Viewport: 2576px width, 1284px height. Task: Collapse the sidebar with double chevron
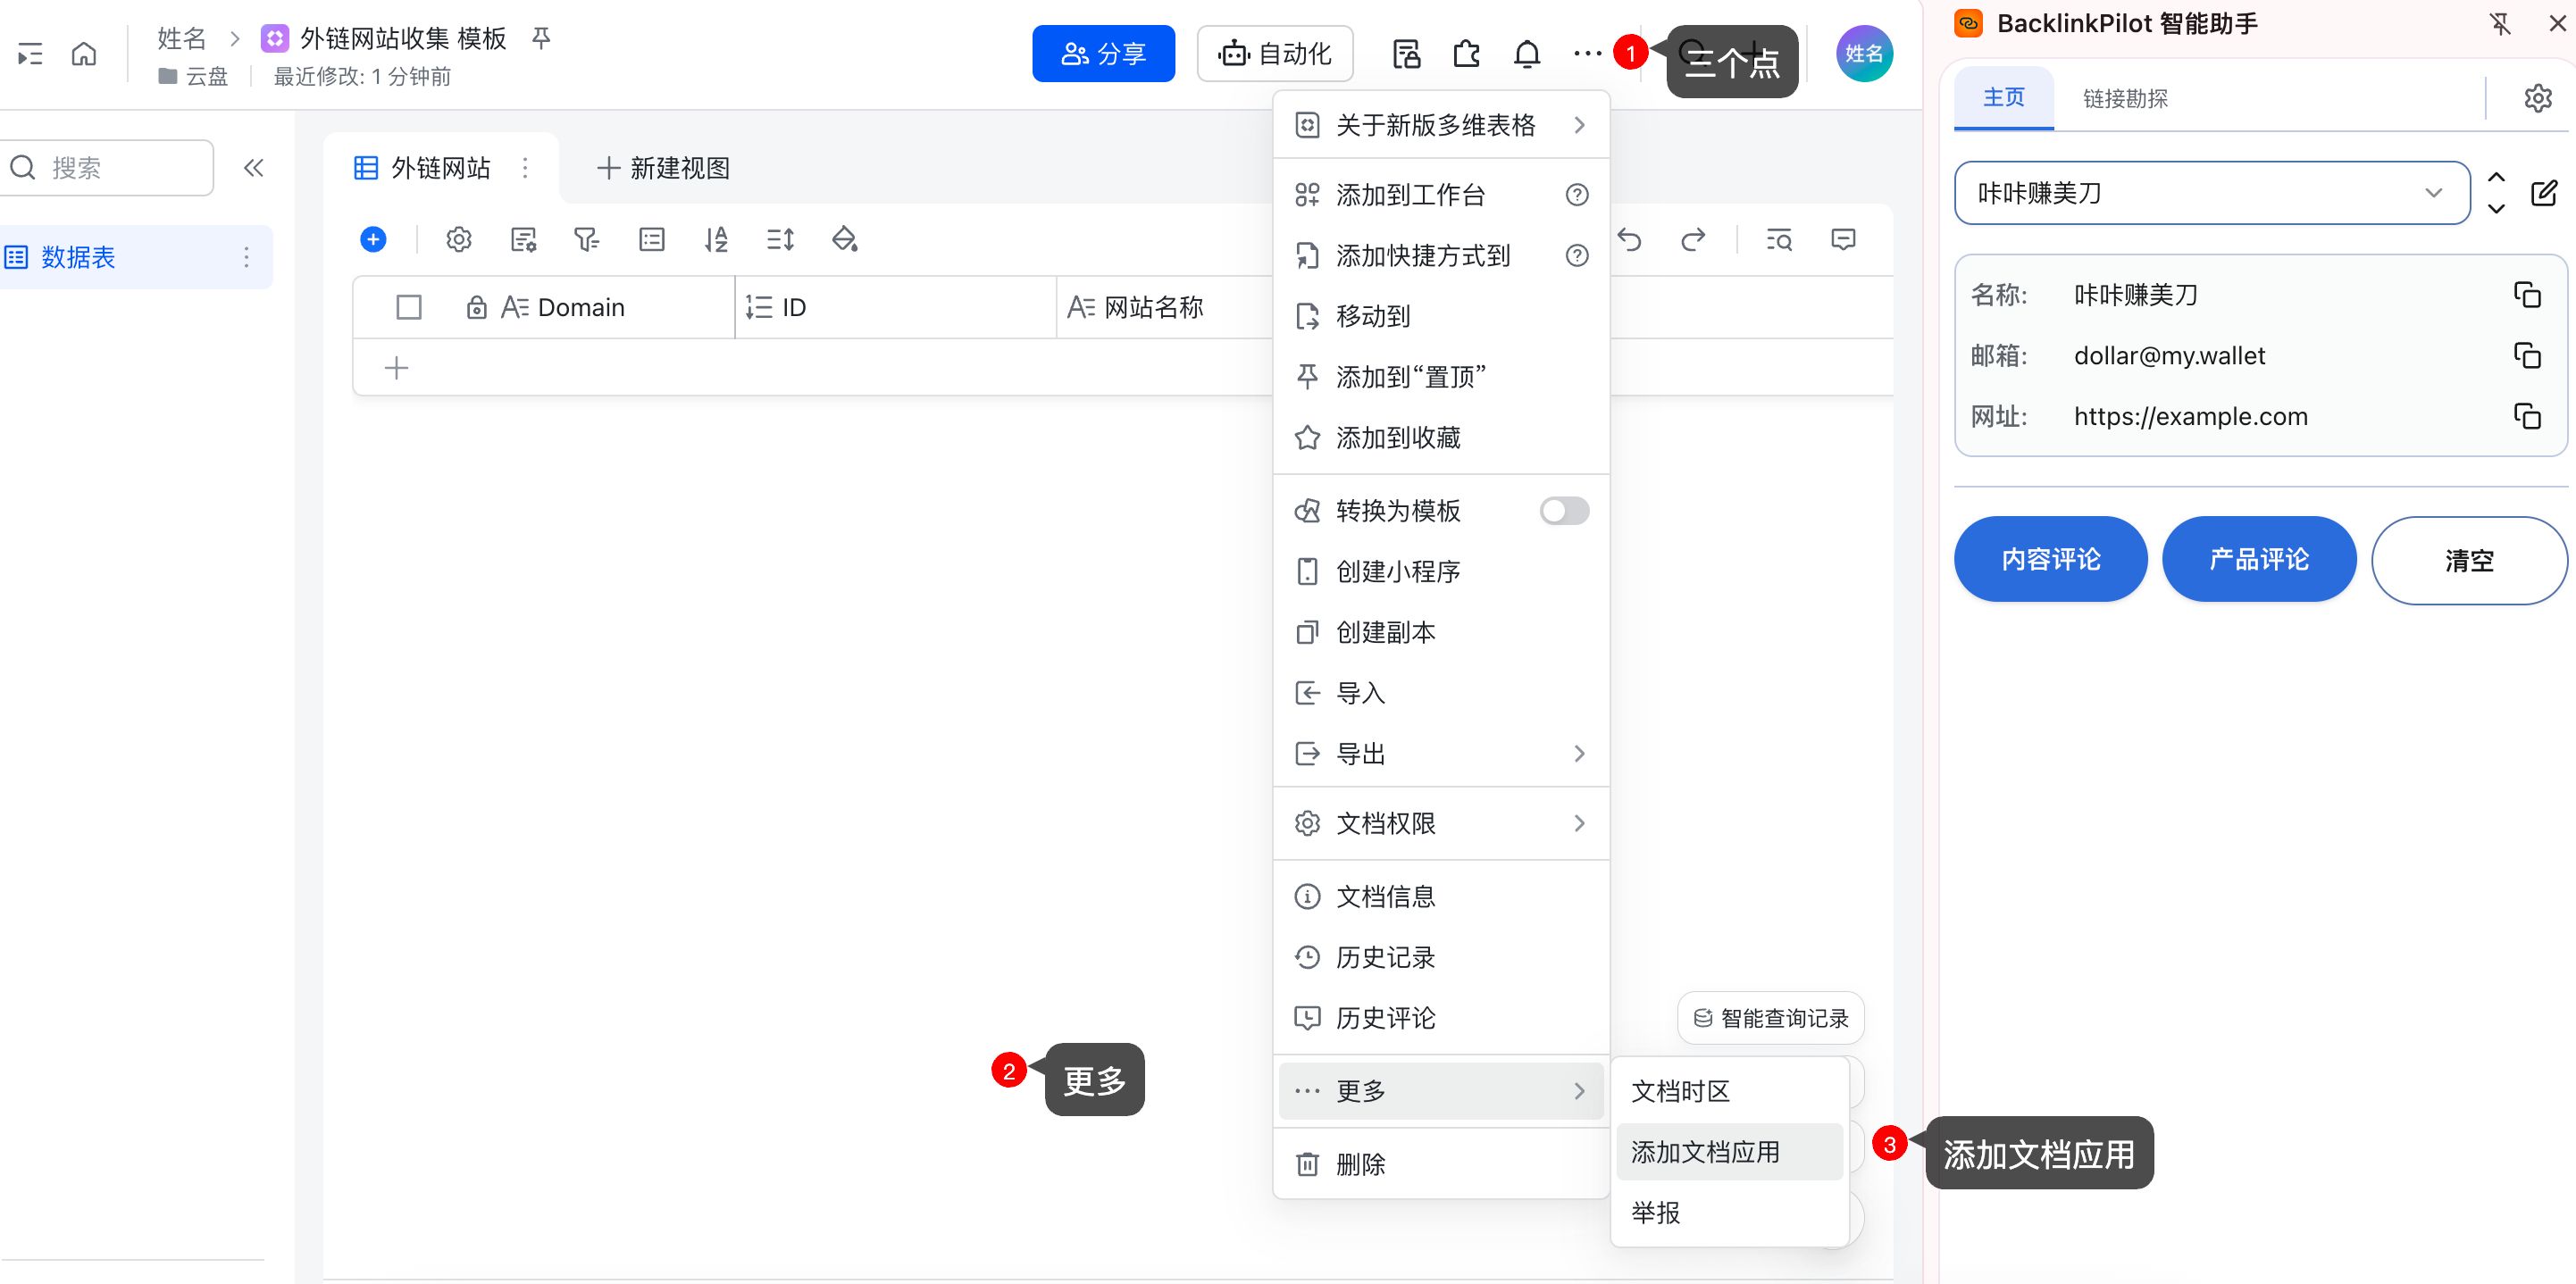(x=254, y=168)
